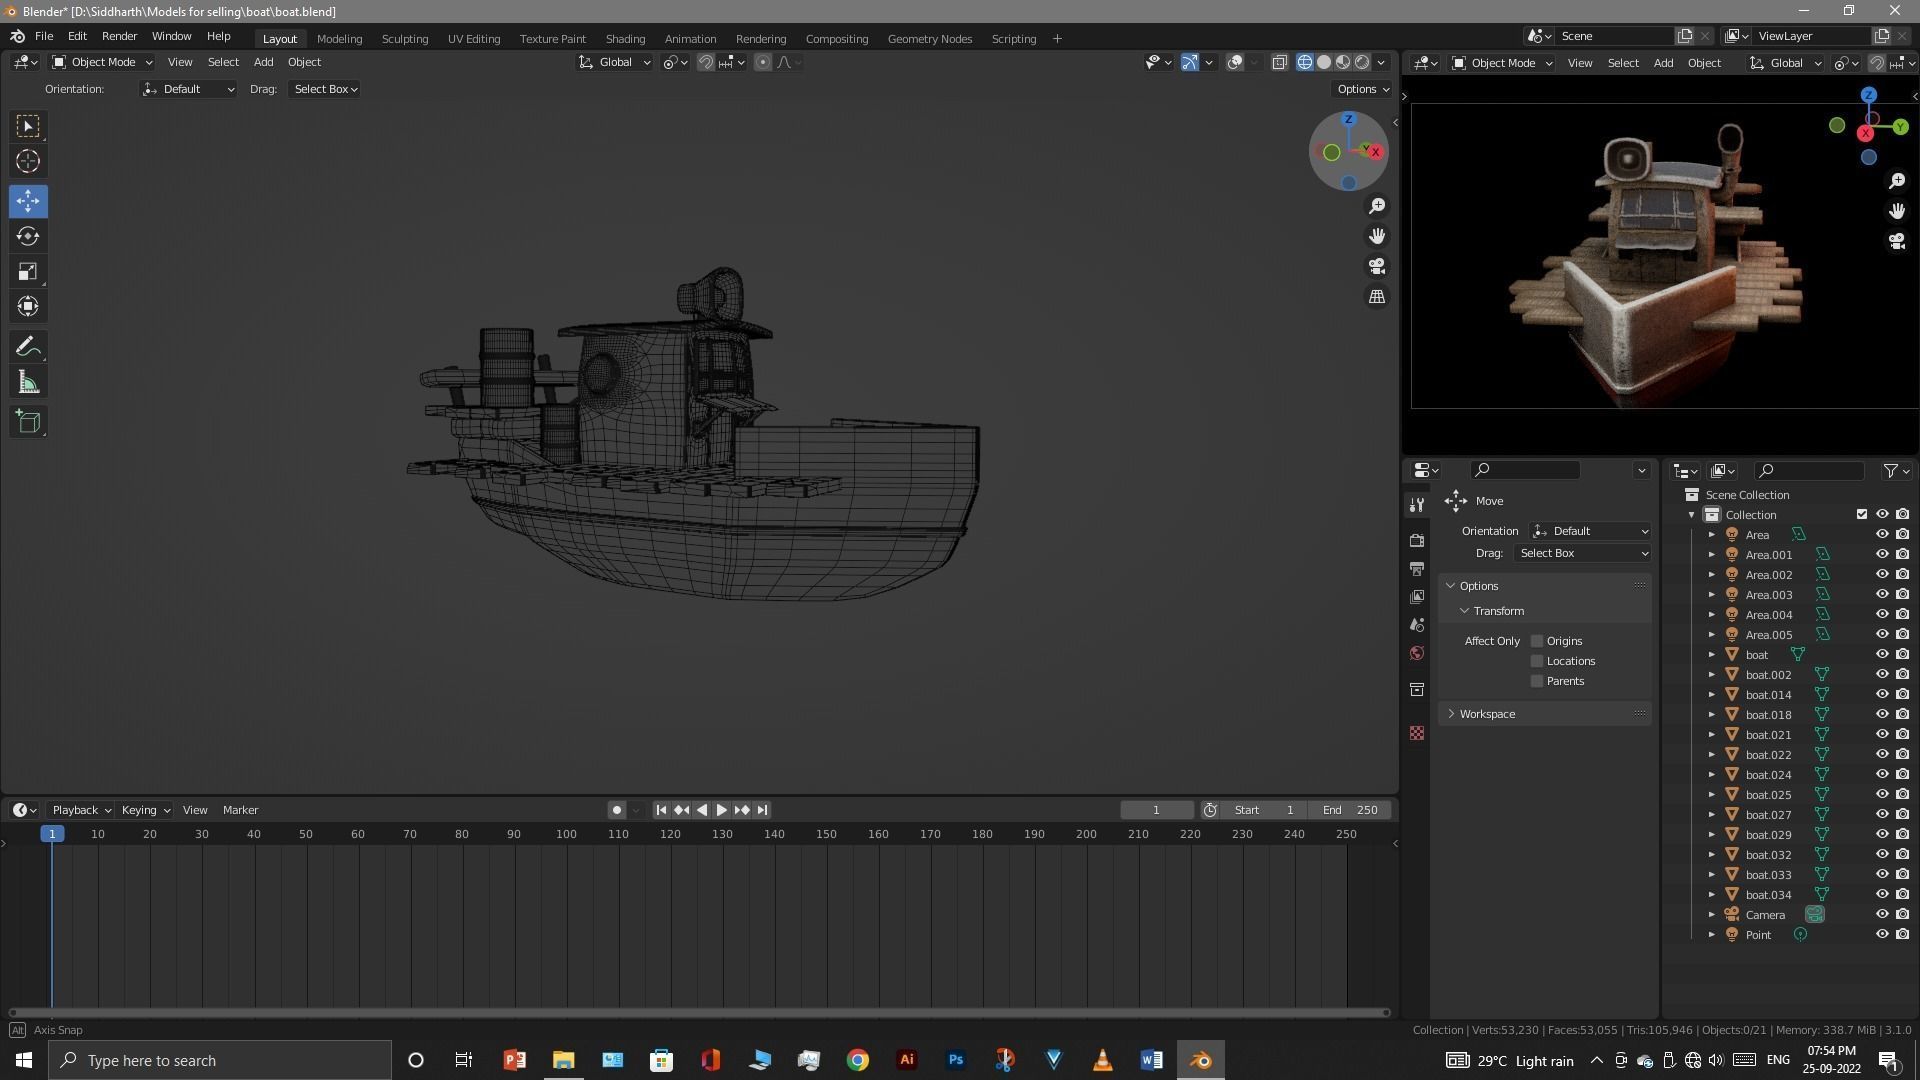Enable the Parents checkbox
The image size is (1920, 1080).
1537,681
